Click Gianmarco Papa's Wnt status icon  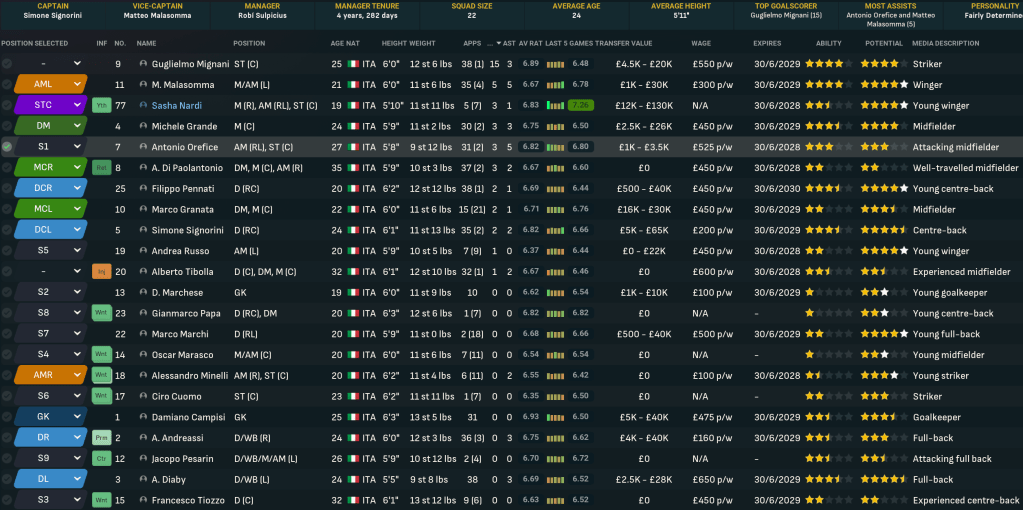(x=101, y=313)
